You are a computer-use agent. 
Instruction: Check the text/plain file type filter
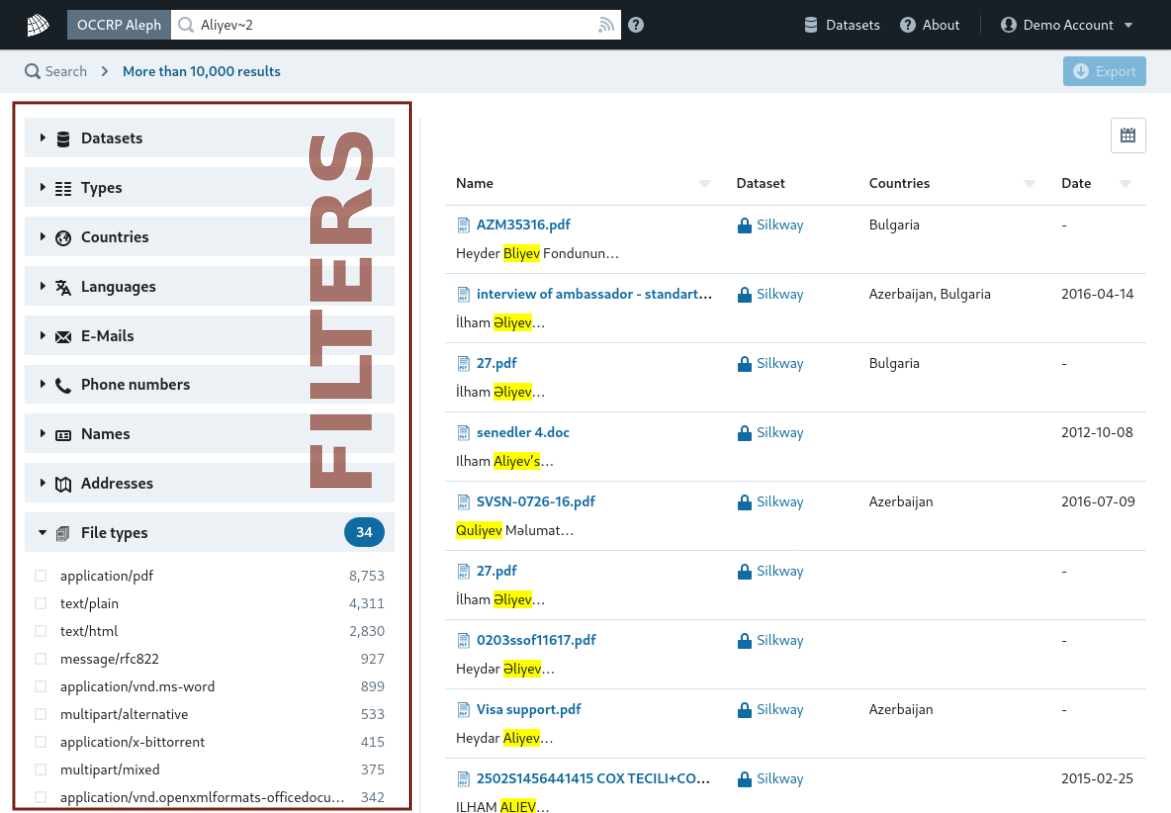[40, 603]
